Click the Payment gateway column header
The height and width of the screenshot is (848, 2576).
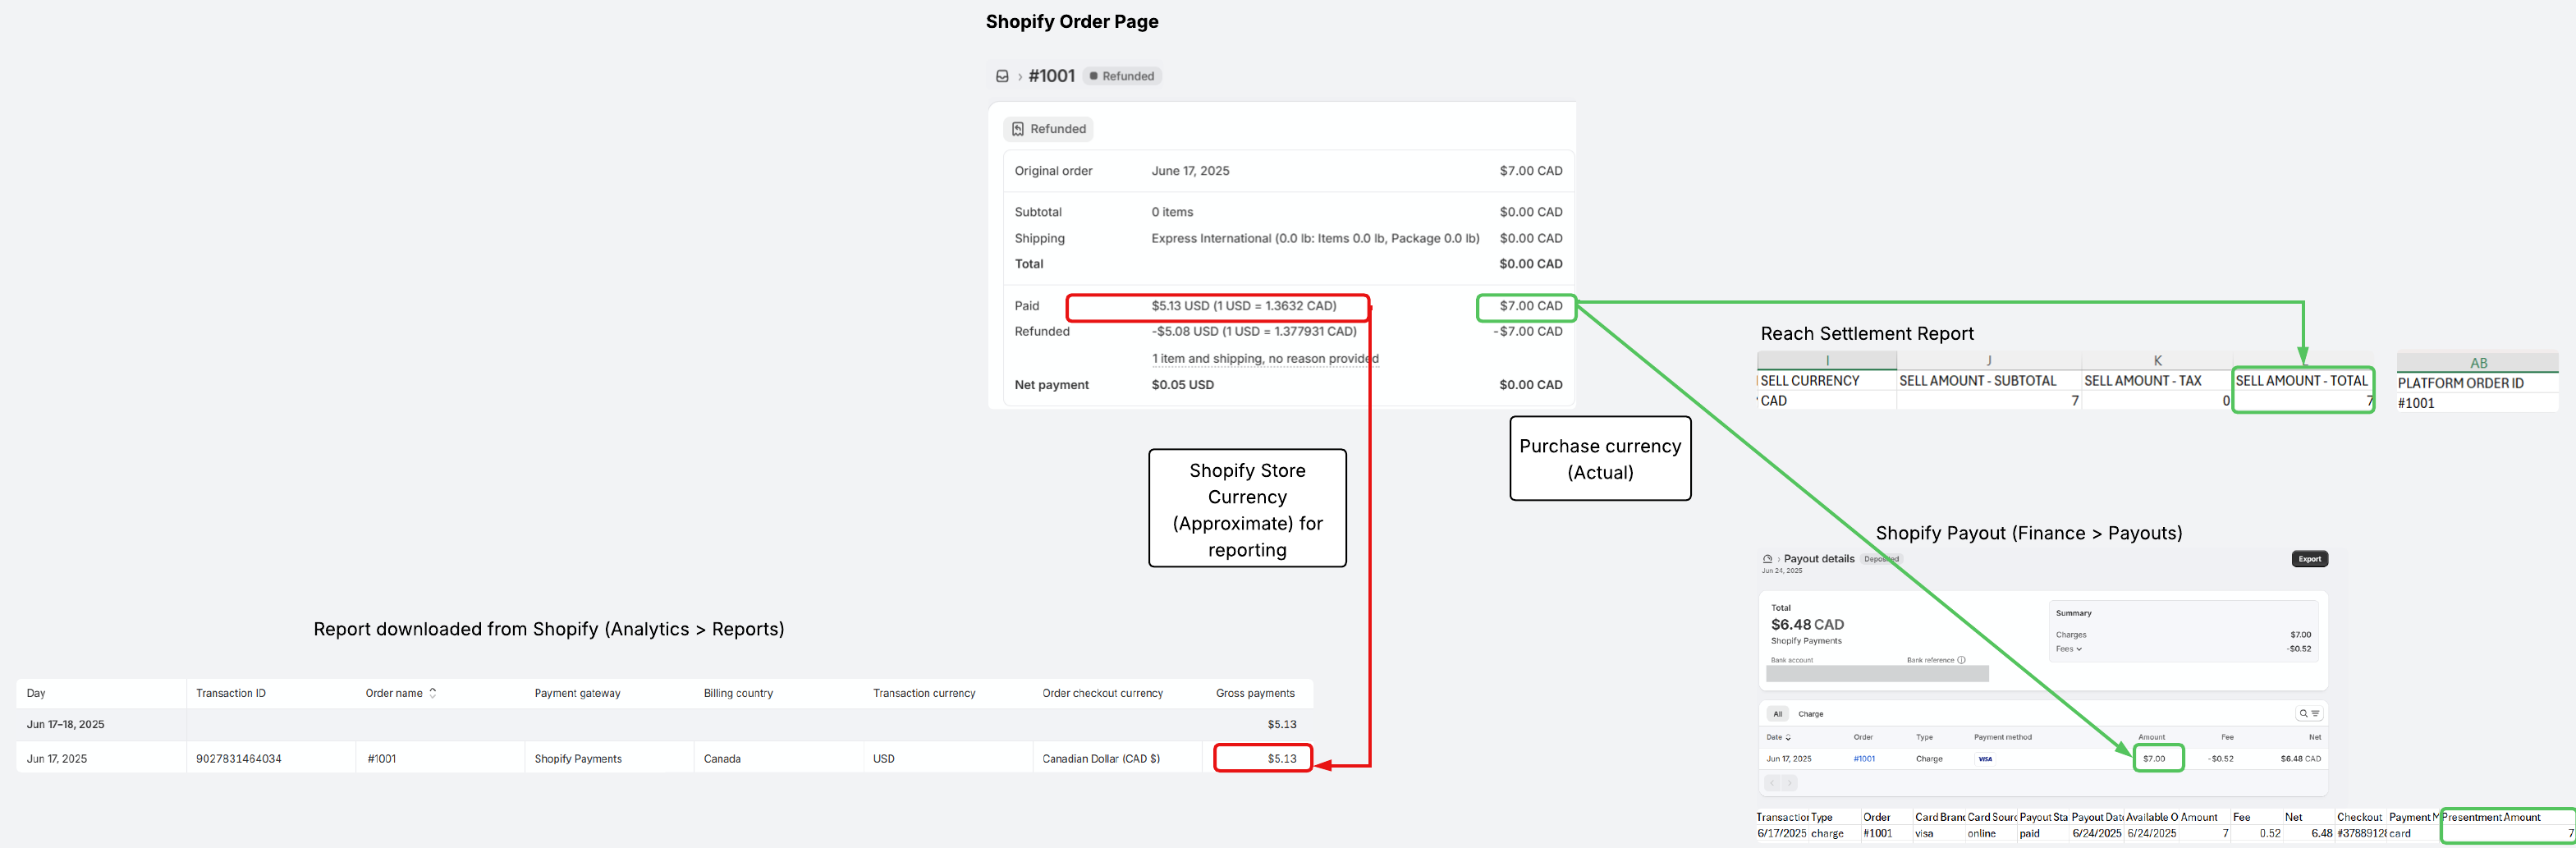click(577, 693)
